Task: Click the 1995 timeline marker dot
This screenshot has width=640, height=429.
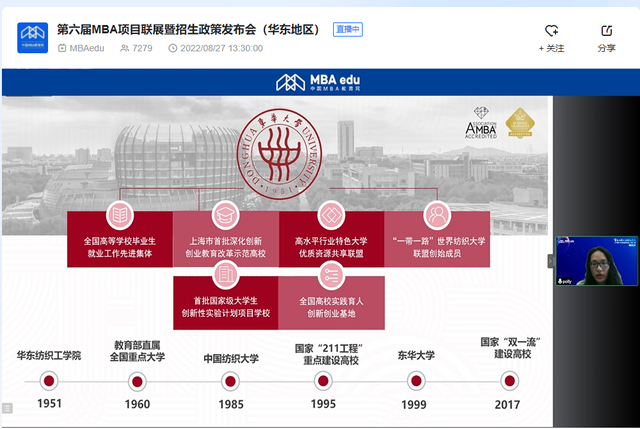Action: point(323,381)
